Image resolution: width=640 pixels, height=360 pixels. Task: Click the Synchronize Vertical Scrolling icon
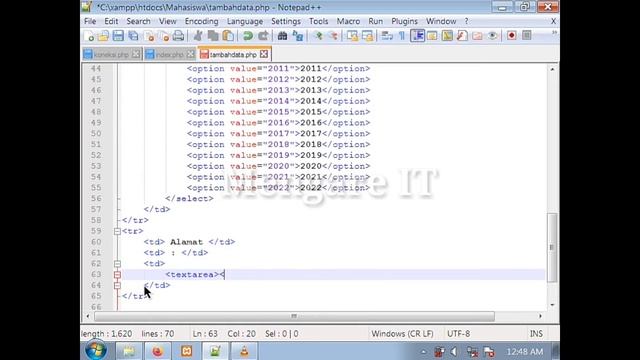pos(352,36)
